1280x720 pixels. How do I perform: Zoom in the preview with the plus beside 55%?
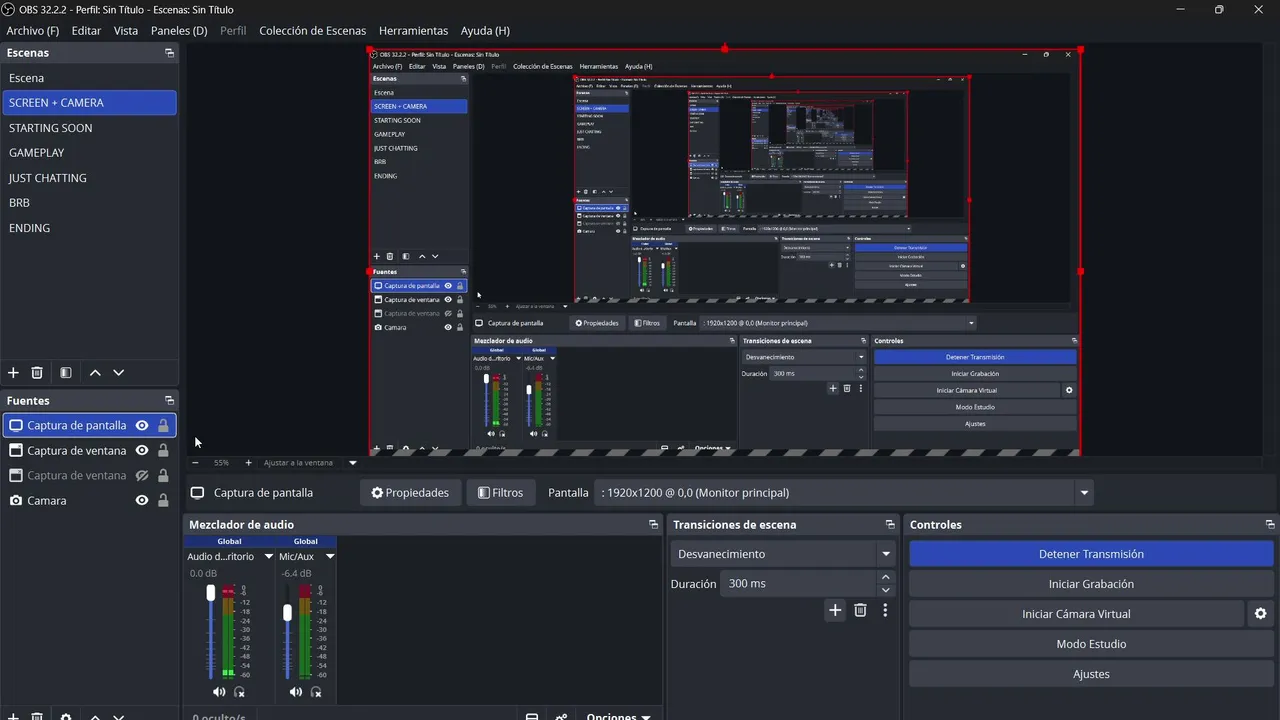tap(248, 463)
